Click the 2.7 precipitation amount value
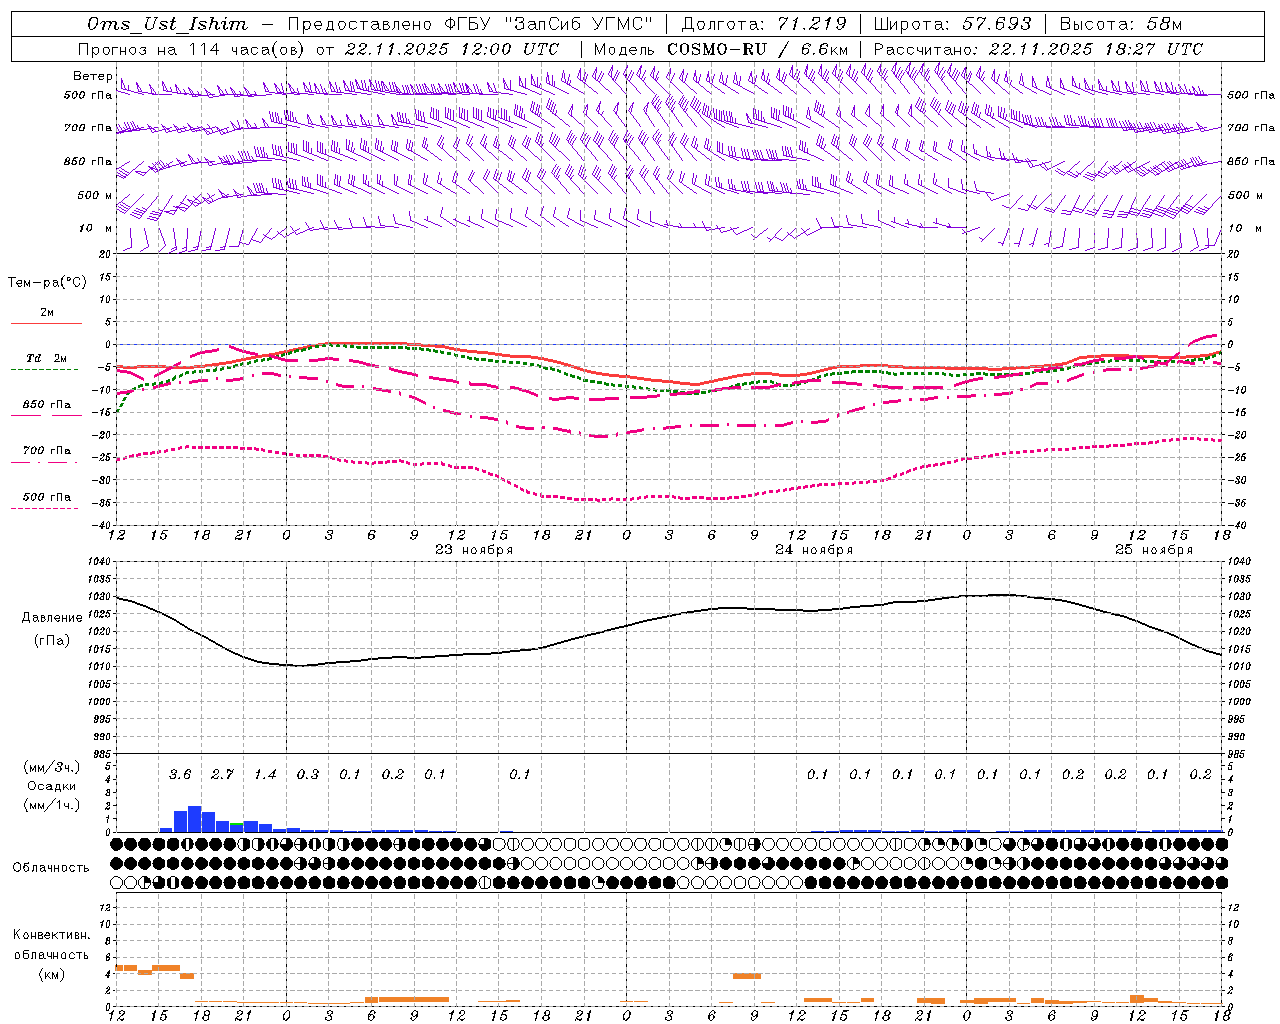 pos(222,774)
